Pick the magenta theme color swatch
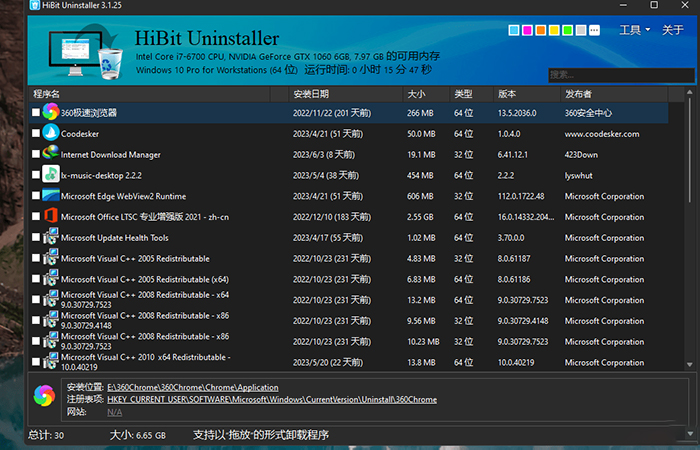Viewport: 700px width, 450px height. pyautogui.click(x=527, y=30)
